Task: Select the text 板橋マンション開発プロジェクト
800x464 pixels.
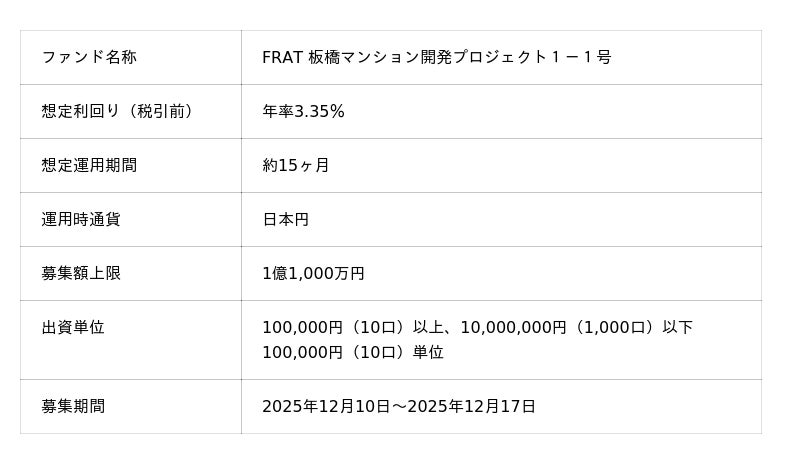Action: (x=421, y=57)
